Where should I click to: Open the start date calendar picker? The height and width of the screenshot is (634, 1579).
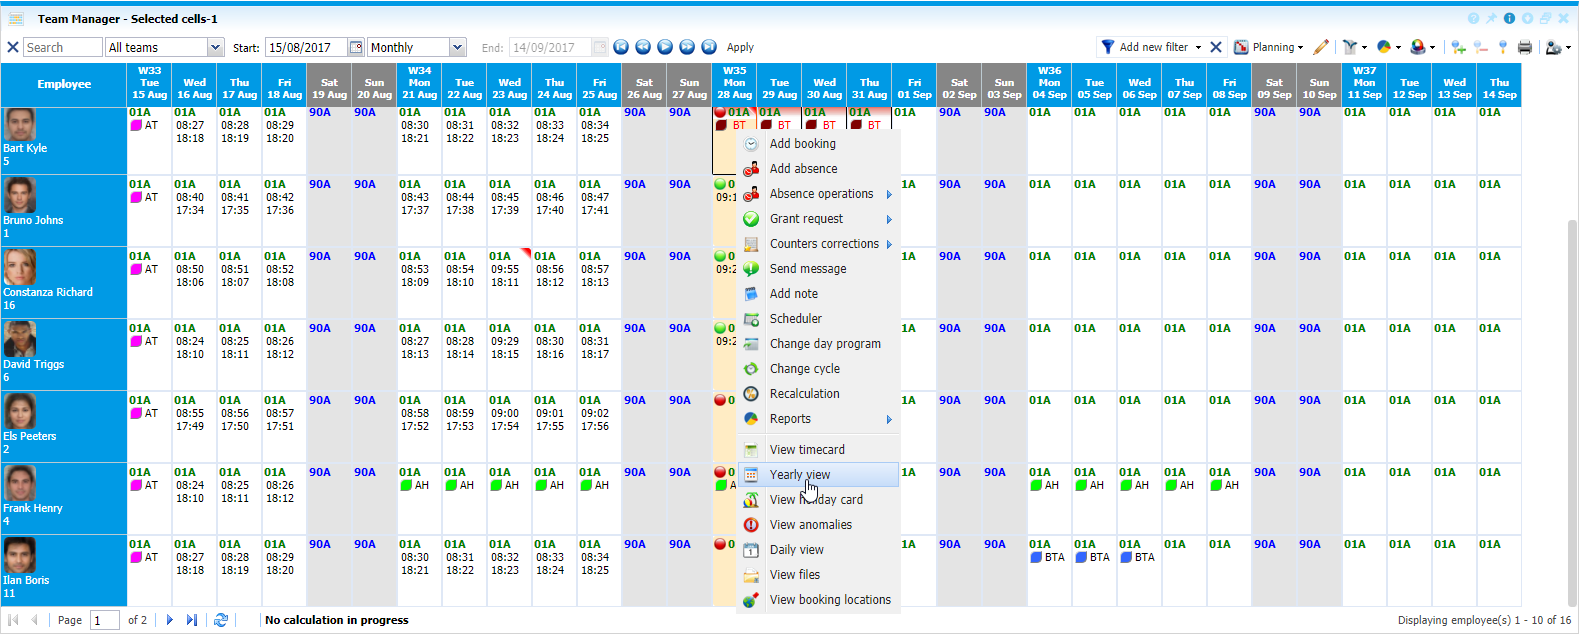click(356, 47)
